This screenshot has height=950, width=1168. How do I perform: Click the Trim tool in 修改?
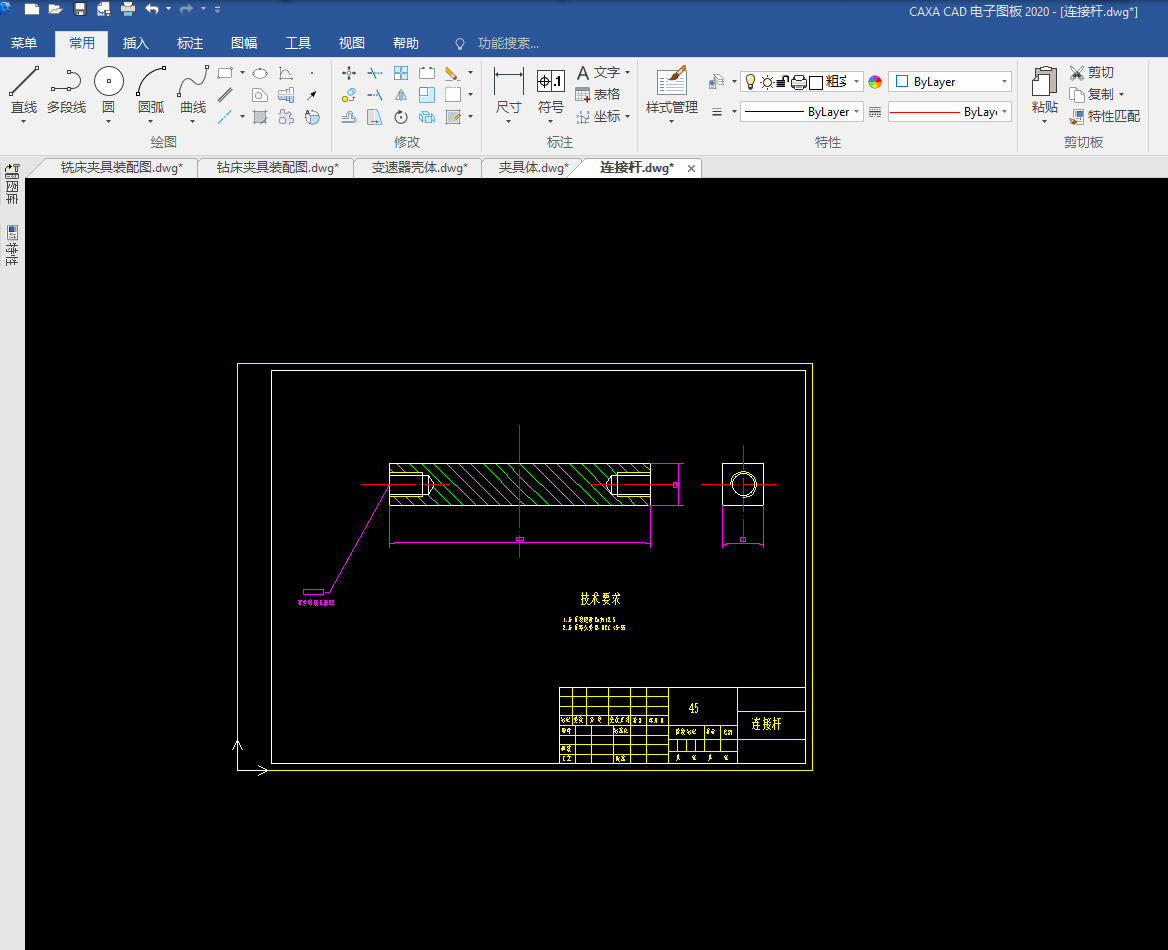(x=375, y=73)
